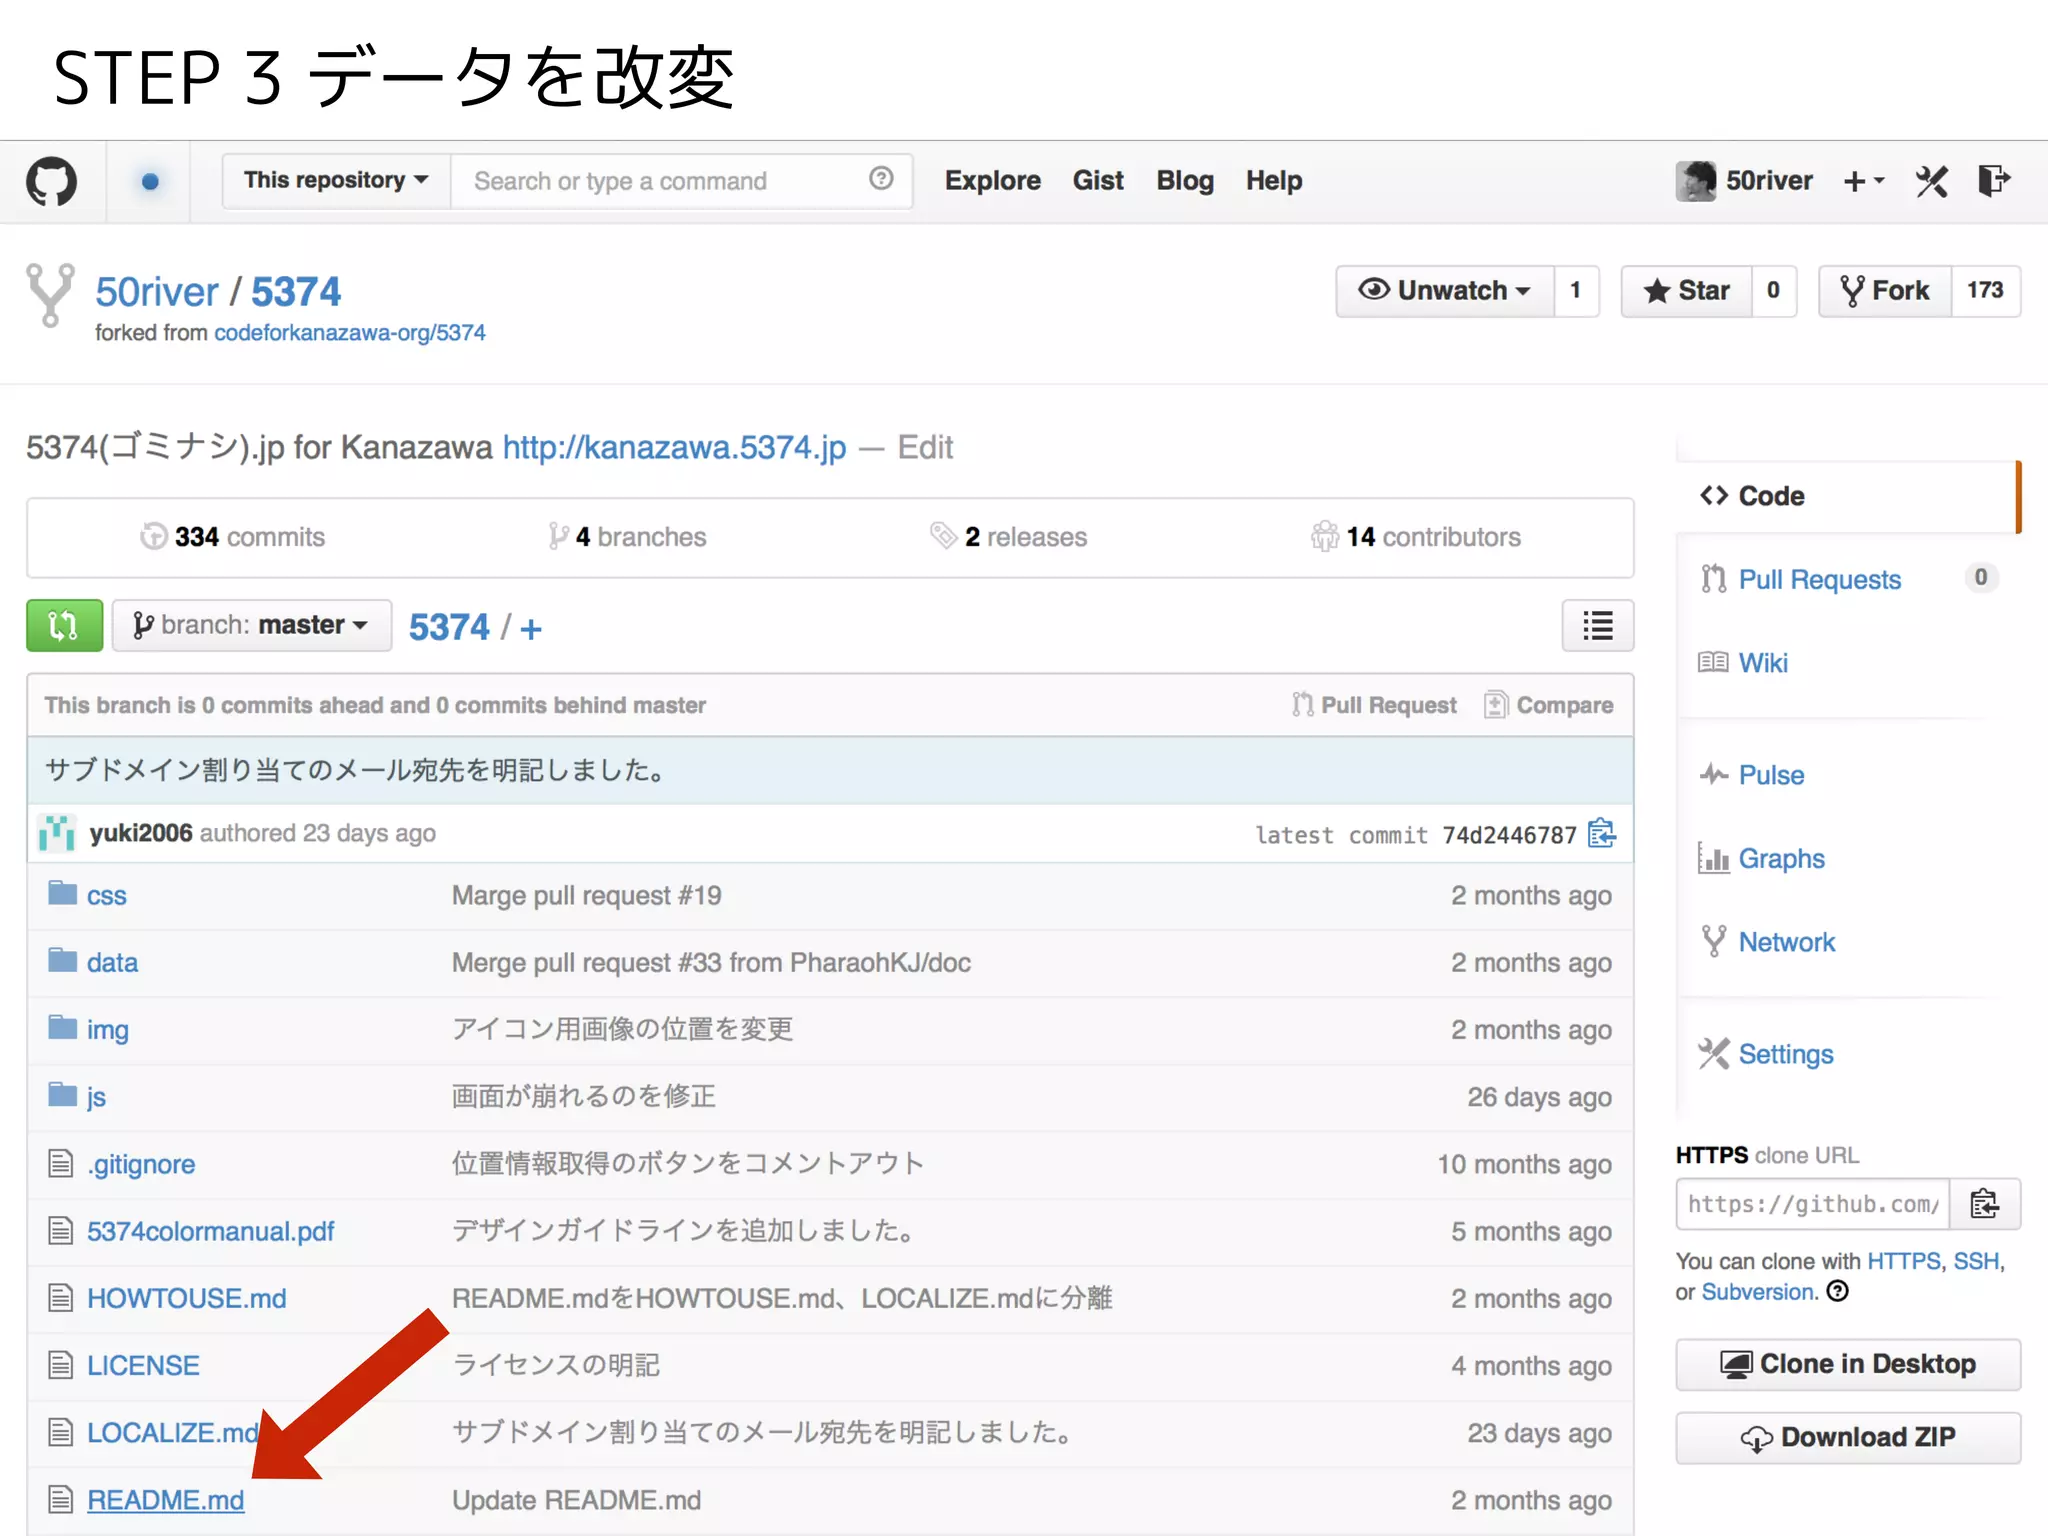2048x1536 pixels.
Task: Open the 50river profile avatar
Action: pyautogui.click(x=1695, y=181)
